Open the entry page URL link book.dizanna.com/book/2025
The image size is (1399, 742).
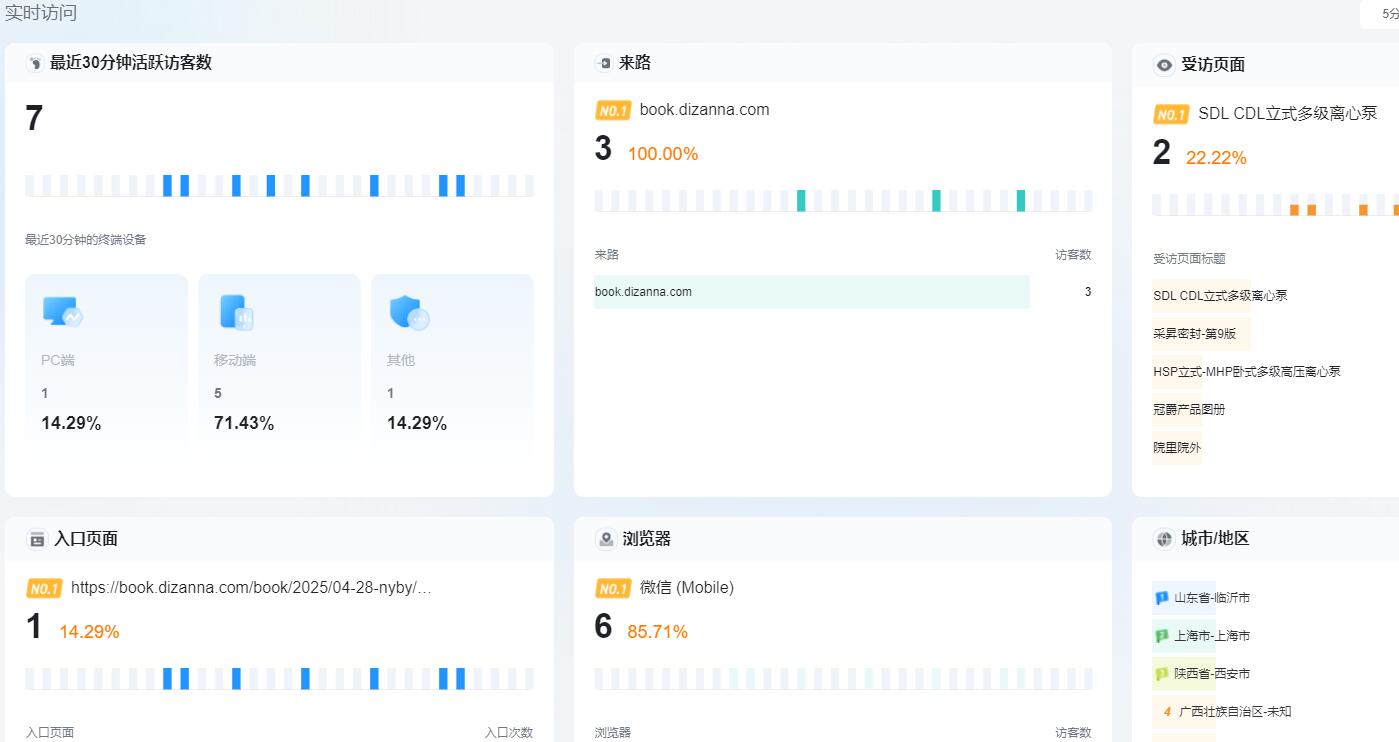coord(251,587)
